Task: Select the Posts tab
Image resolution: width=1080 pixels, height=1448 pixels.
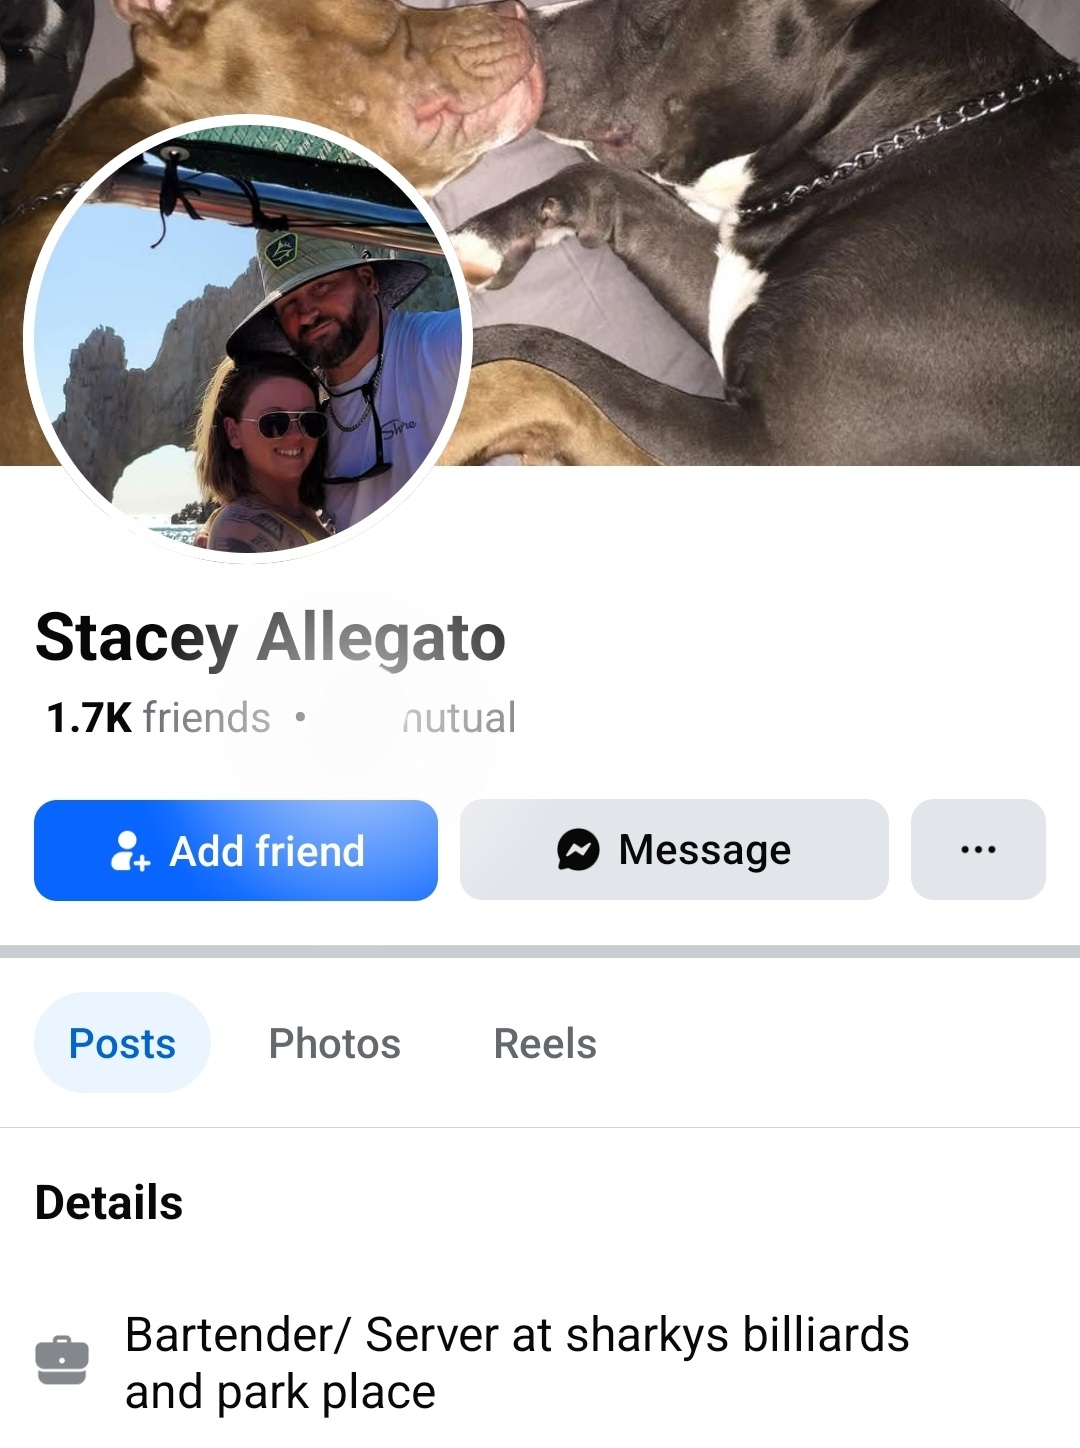Action: (x=122, y=1043)
